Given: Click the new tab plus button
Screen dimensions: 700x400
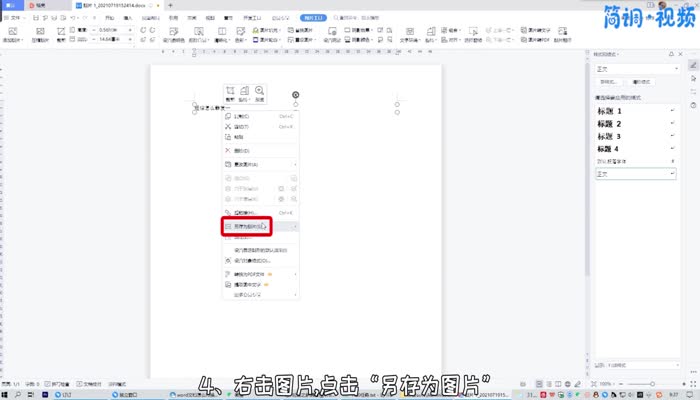Looking at the screenshot, I should (171, 5).
